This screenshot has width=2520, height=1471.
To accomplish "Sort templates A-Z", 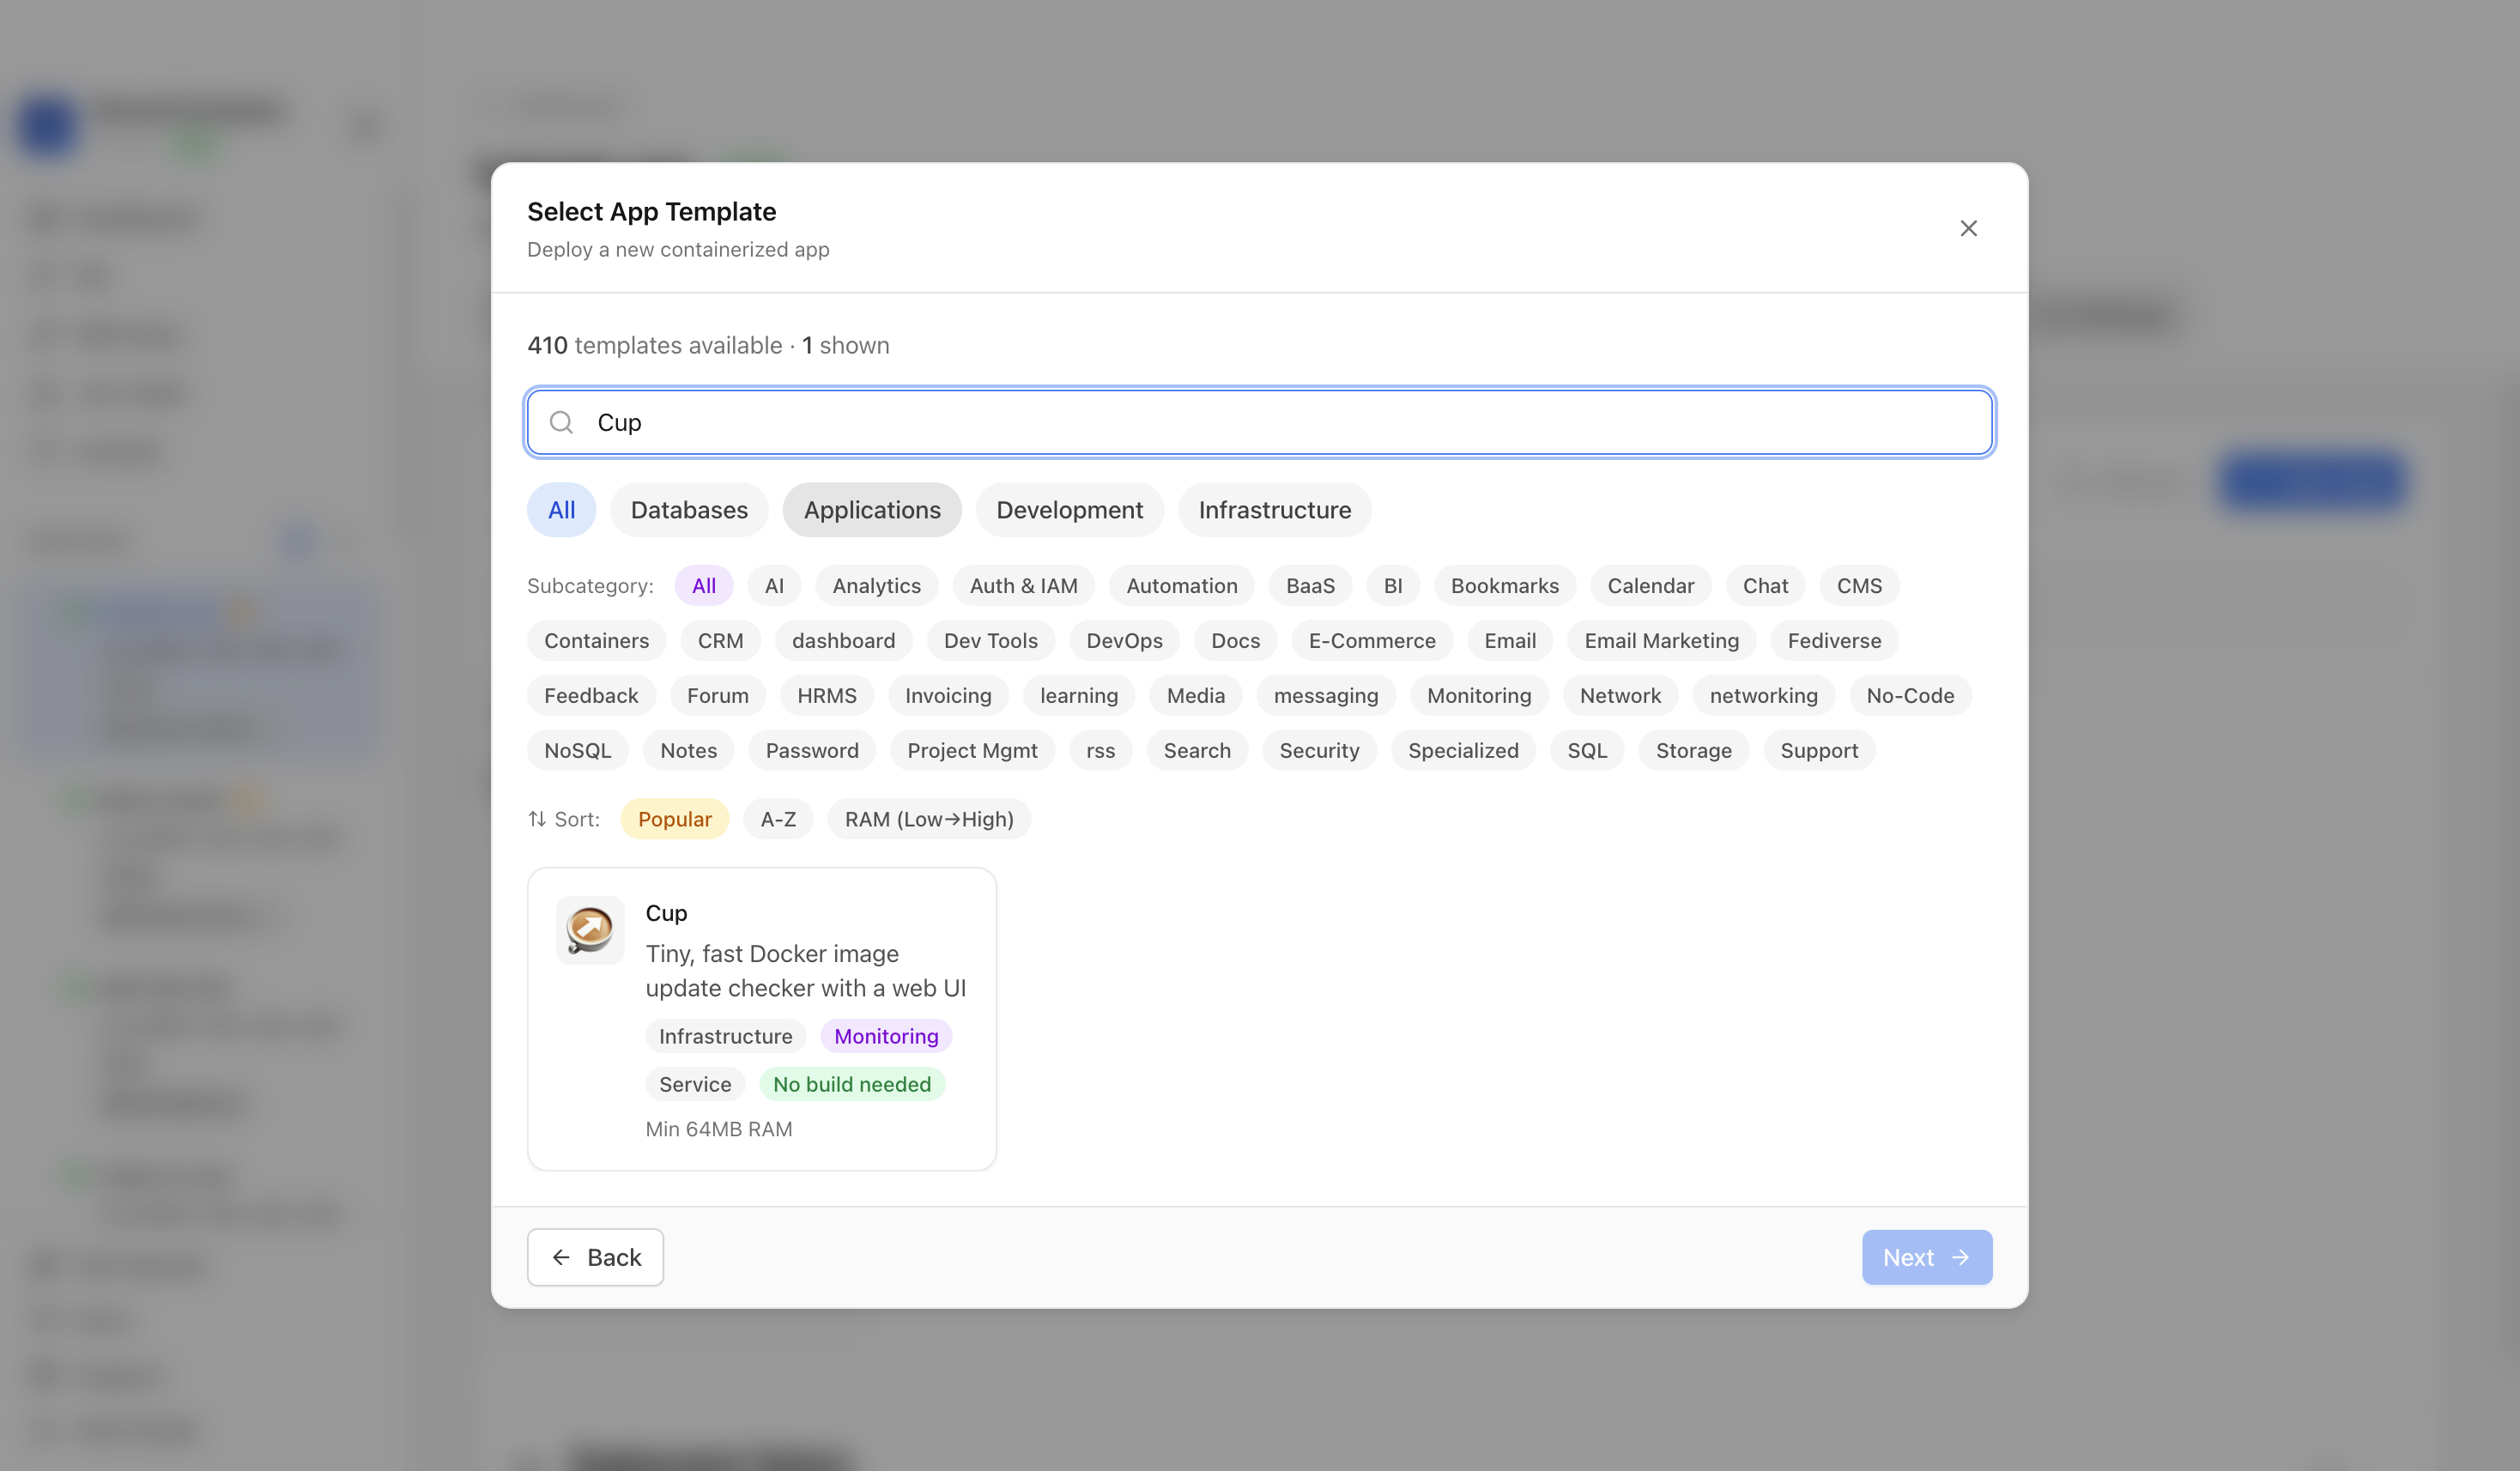I will 778,819.
